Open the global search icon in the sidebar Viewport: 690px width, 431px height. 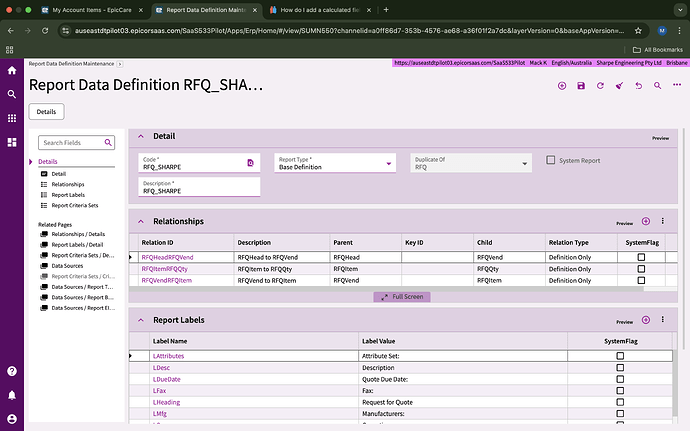tap(12, 94)
